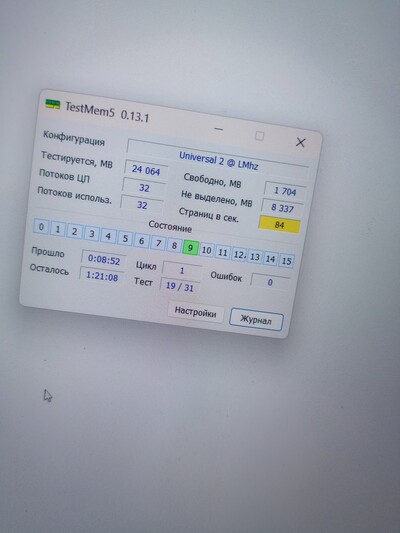The width and height of the screenshot is (400, 533).
Task: Click the Свободно MB value 1 704
Action: coord(285,191)
